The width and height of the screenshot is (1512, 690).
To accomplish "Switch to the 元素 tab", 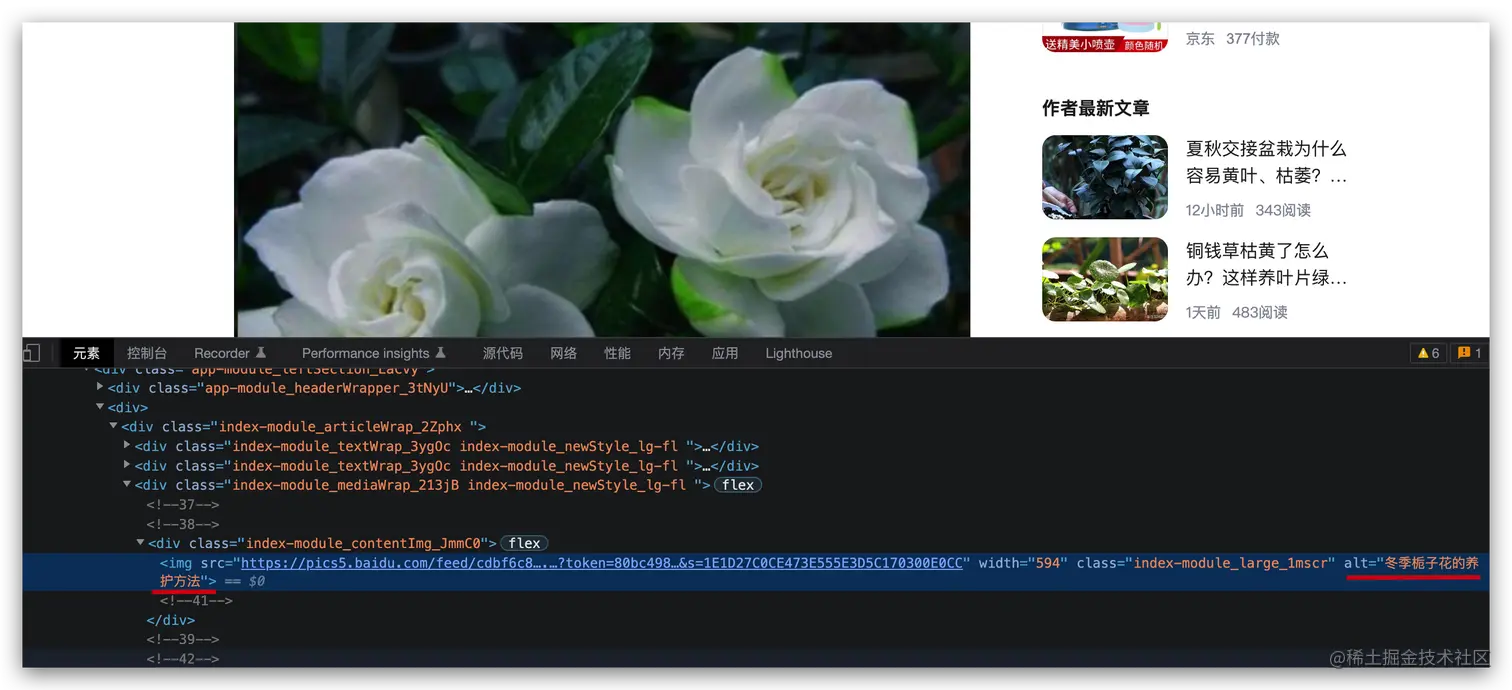I will pyautogui.click(x=87, y=353).
